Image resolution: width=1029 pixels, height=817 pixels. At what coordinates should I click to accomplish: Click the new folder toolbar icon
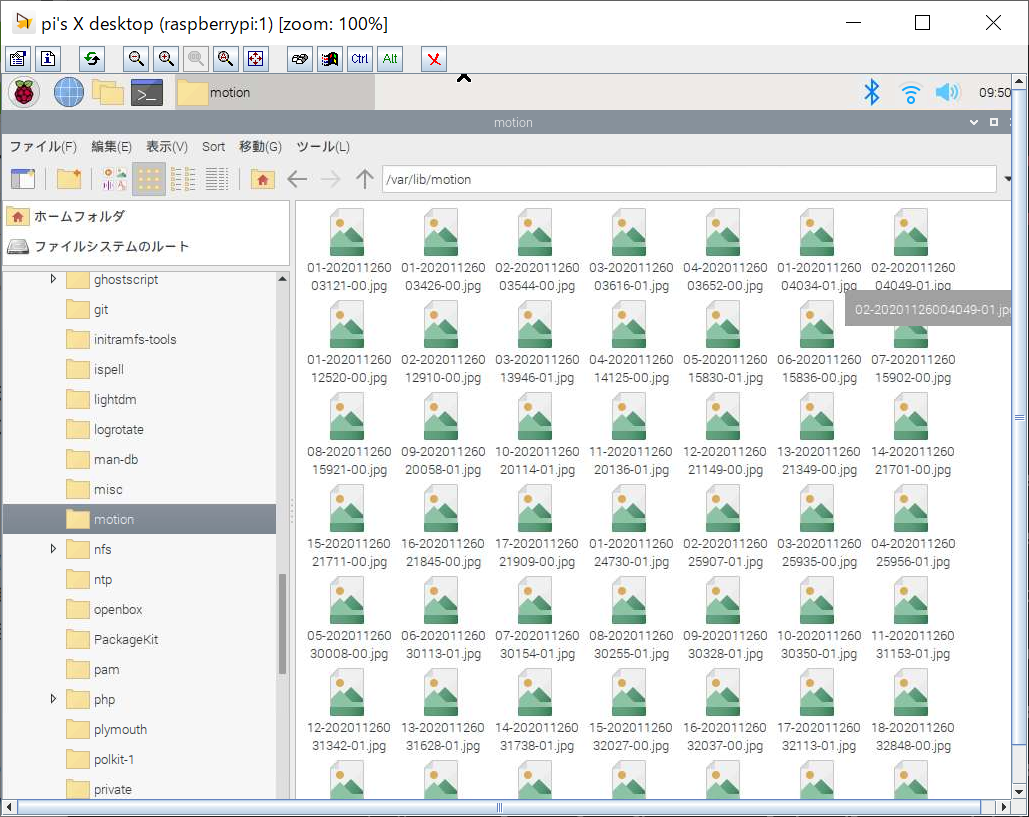coord(69,179)
